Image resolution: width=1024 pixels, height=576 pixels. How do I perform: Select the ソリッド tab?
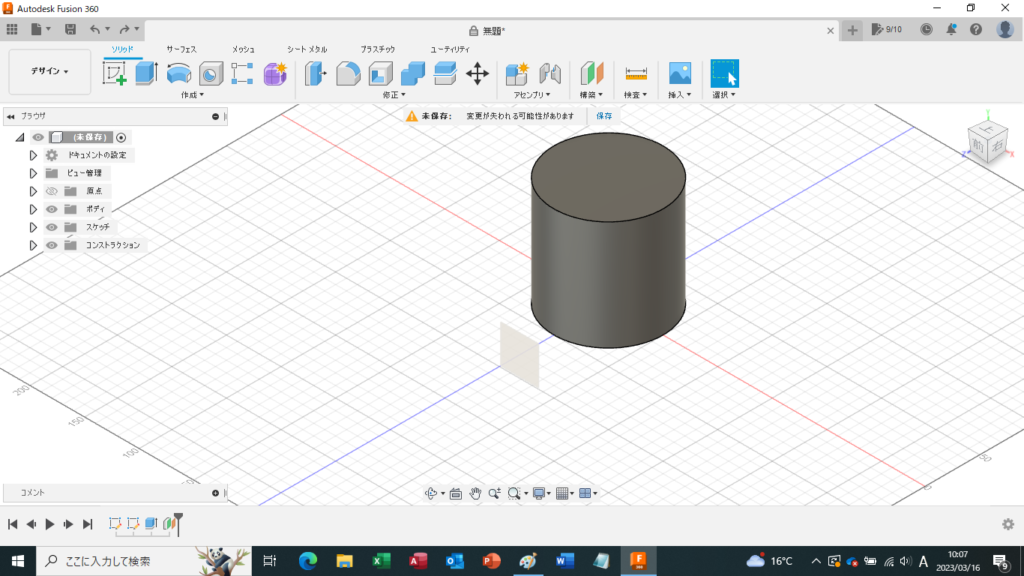[122, 50]
